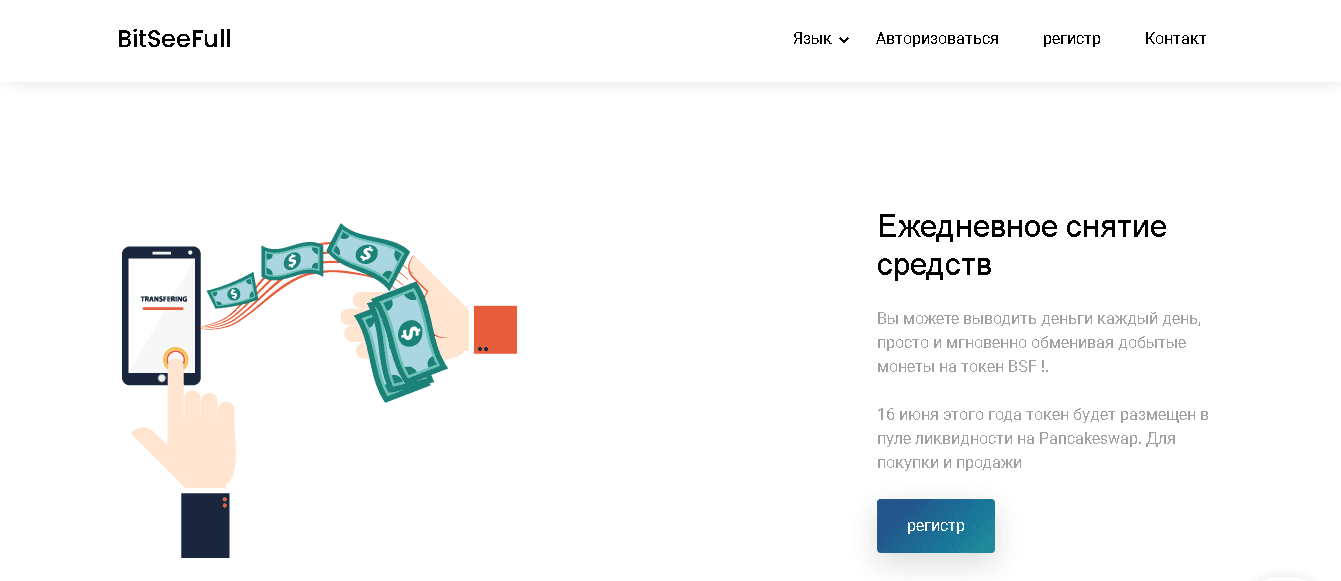Click the orange sleeve cuff square
Viewport: 1341px width, 581px height.
pos(495,330)
